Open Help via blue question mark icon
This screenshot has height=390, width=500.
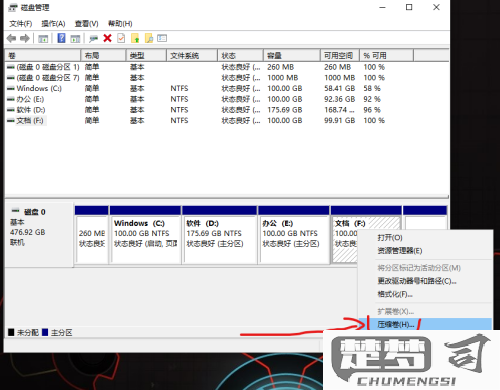click(61, 38)
